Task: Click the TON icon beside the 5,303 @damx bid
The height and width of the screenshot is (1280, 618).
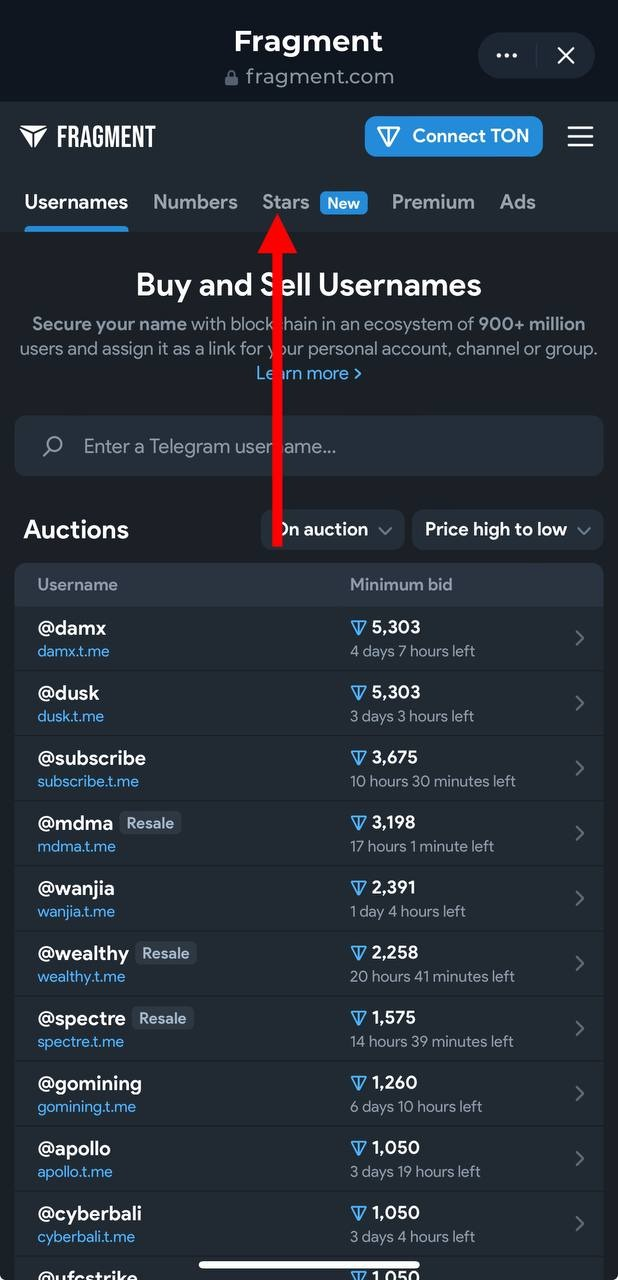Action: coord(359,628)
